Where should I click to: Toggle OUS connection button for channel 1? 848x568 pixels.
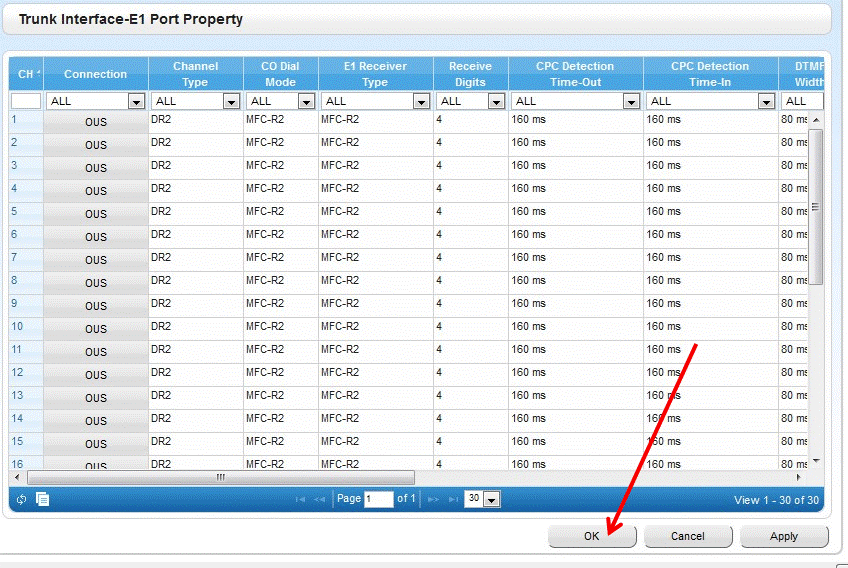pyautogui.click(x=96, y=122)
